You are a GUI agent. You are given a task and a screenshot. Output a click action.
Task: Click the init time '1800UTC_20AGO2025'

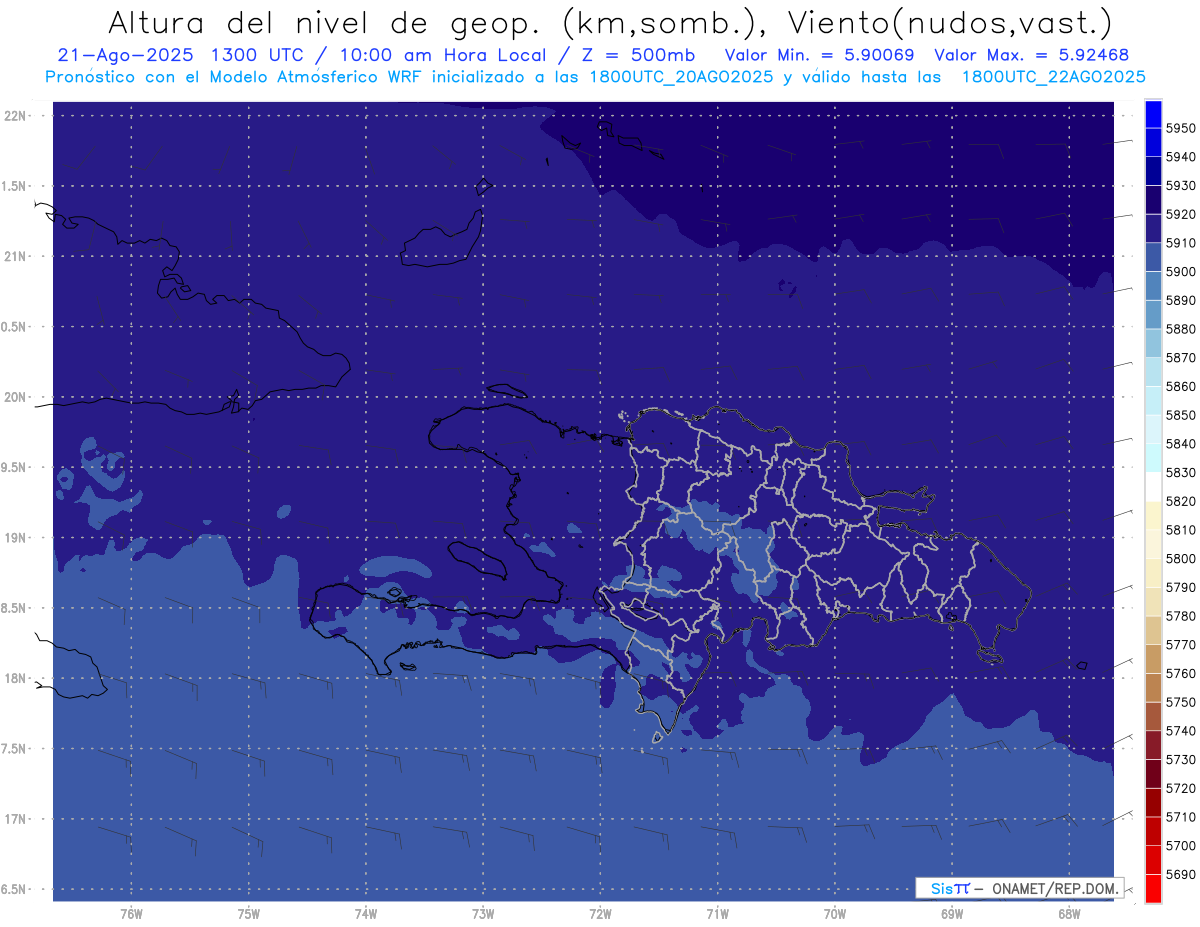coord(680,77)
